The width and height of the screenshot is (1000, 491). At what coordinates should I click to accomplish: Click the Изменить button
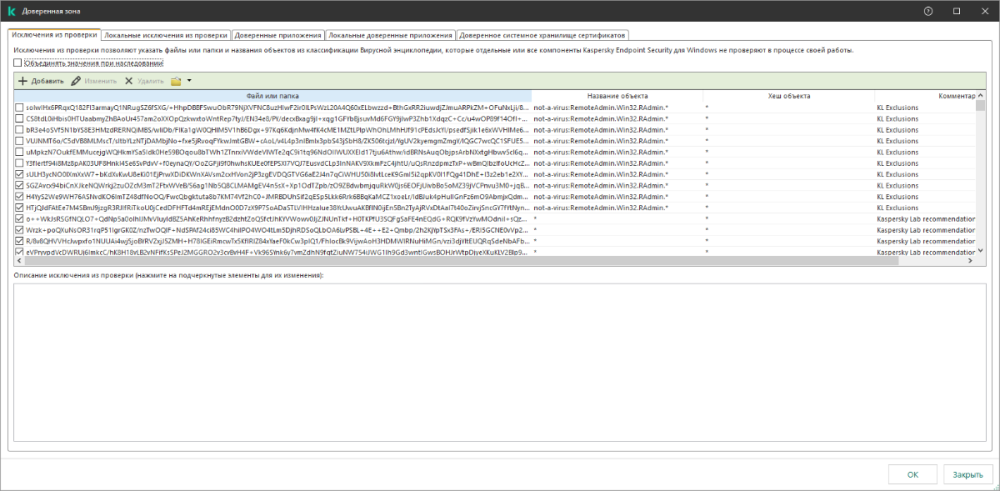(x=94, y=82)
